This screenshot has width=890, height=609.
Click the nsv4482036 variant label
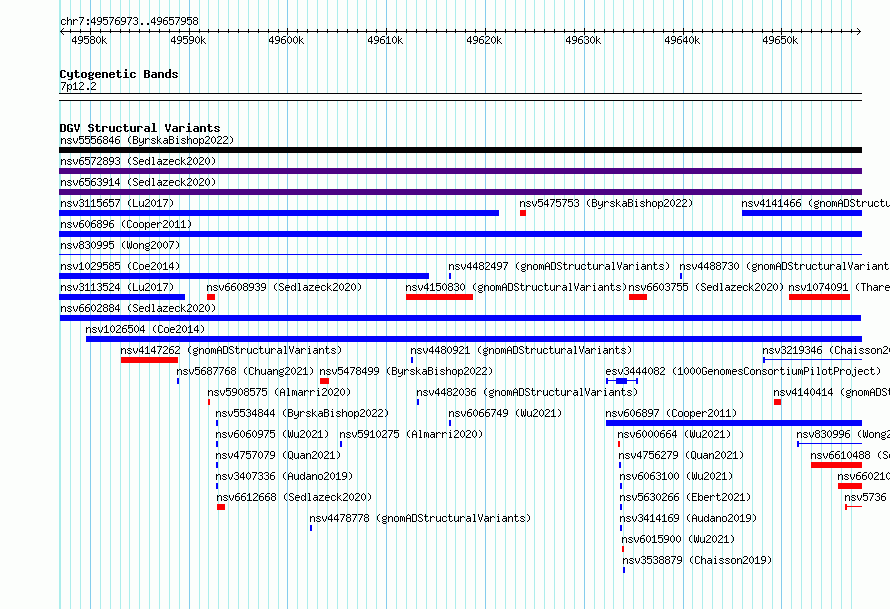point(527,392)
